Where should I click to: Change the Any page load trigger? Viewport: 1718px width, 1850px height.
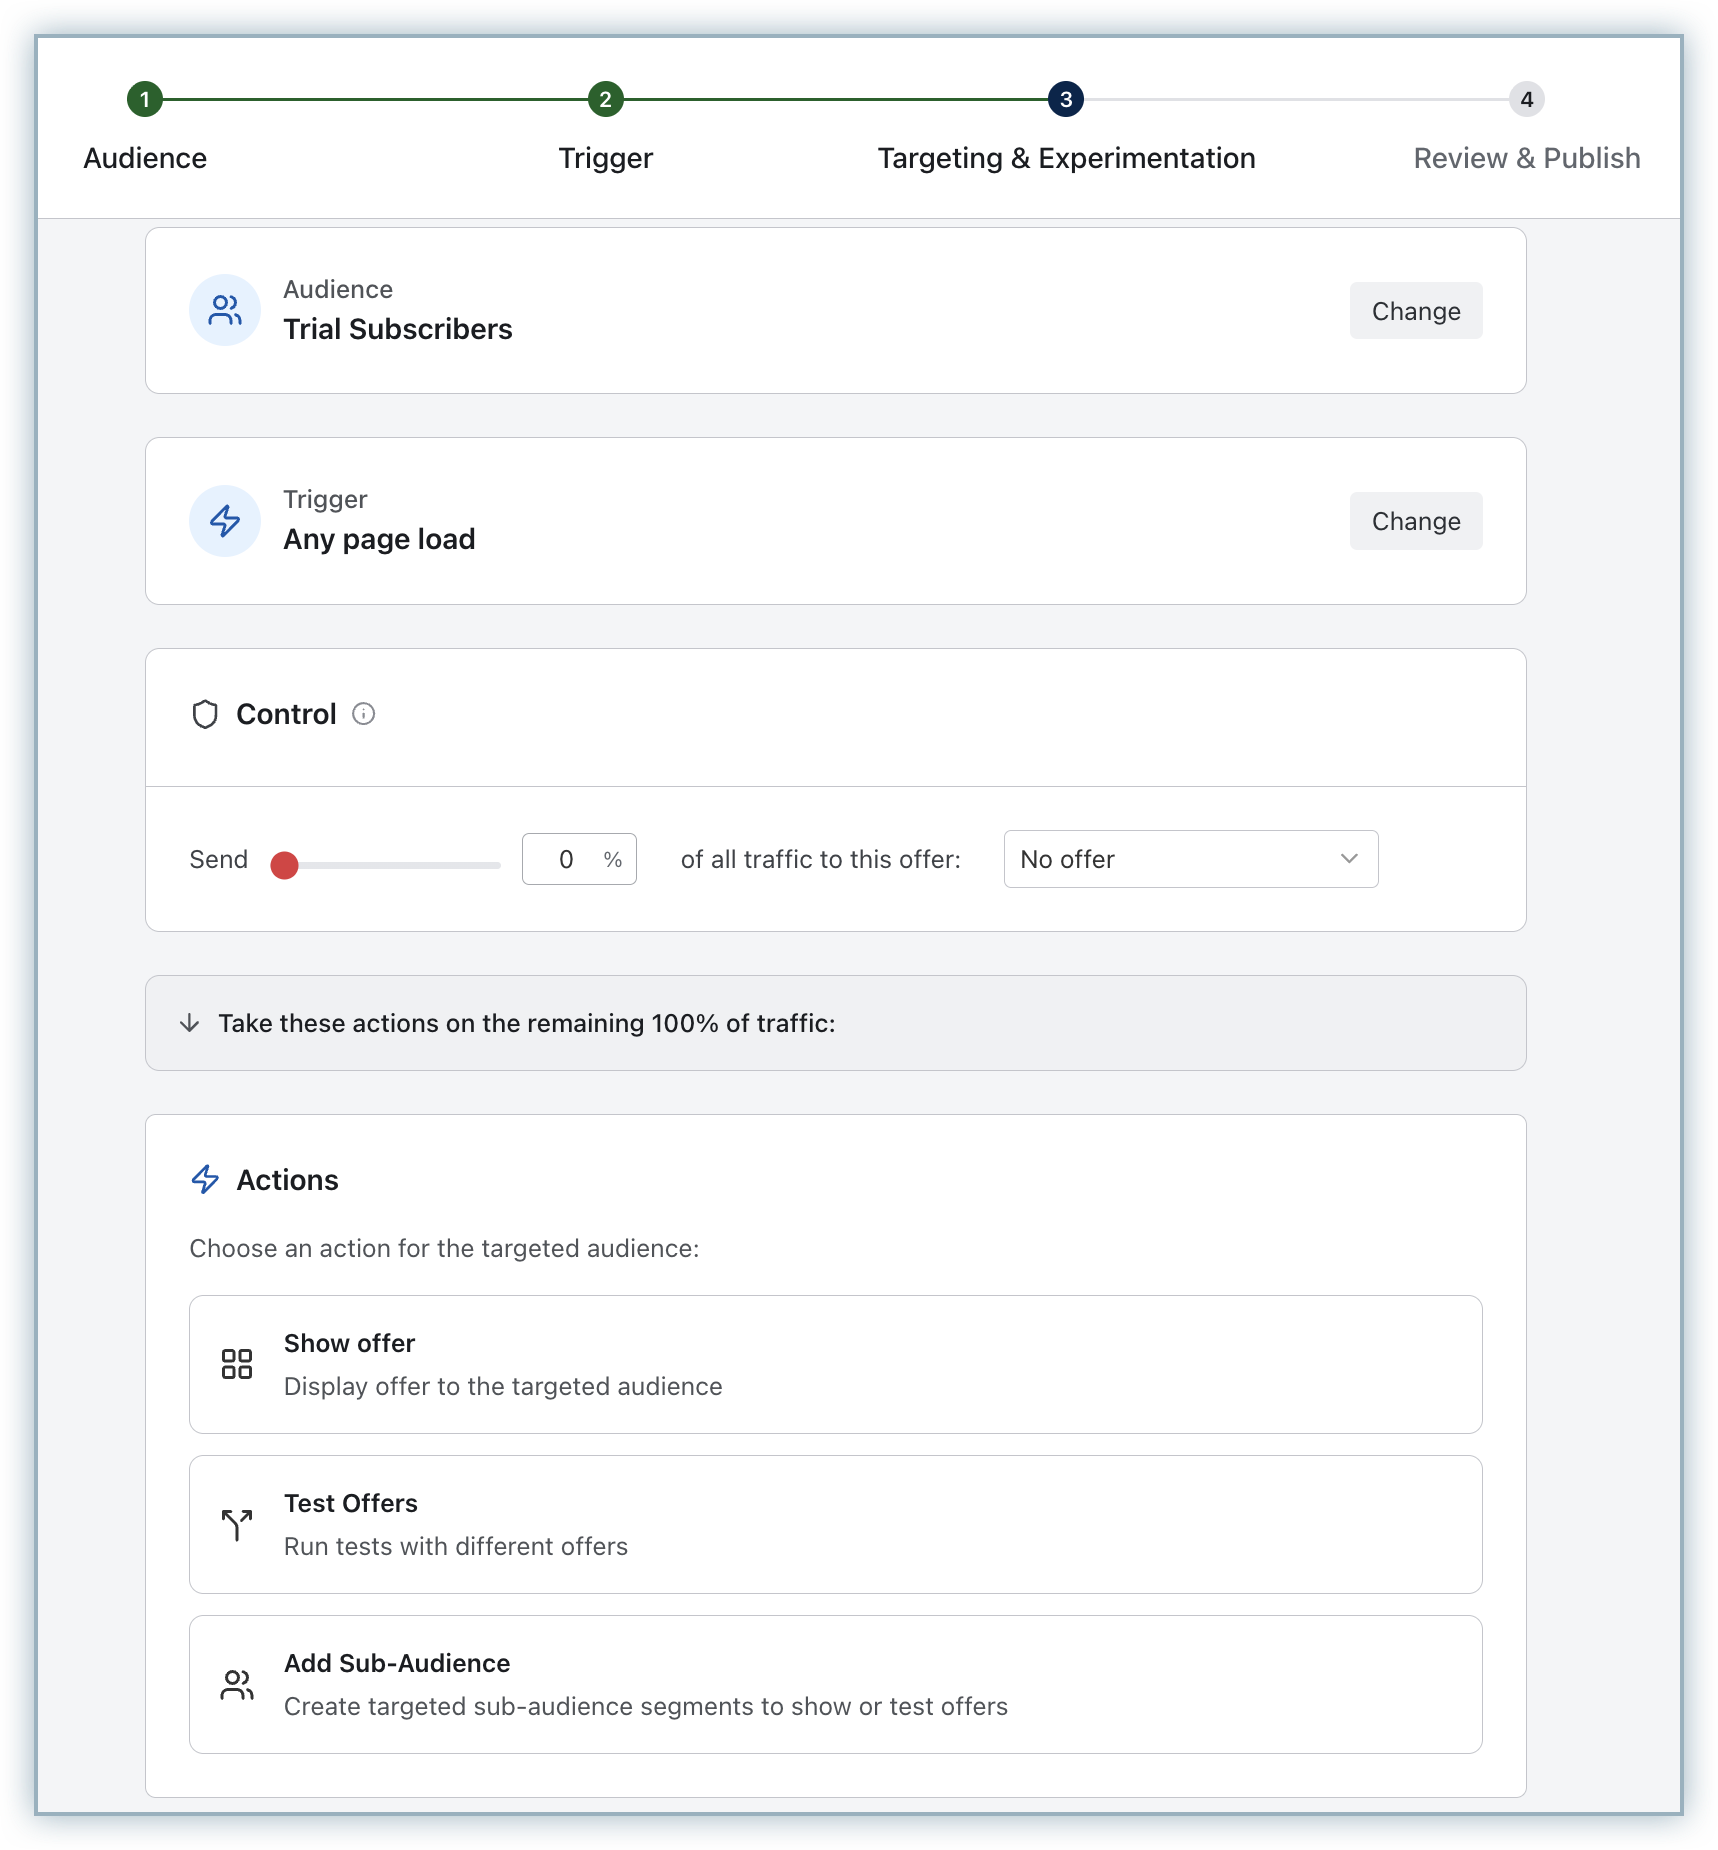pos(1415,521)
